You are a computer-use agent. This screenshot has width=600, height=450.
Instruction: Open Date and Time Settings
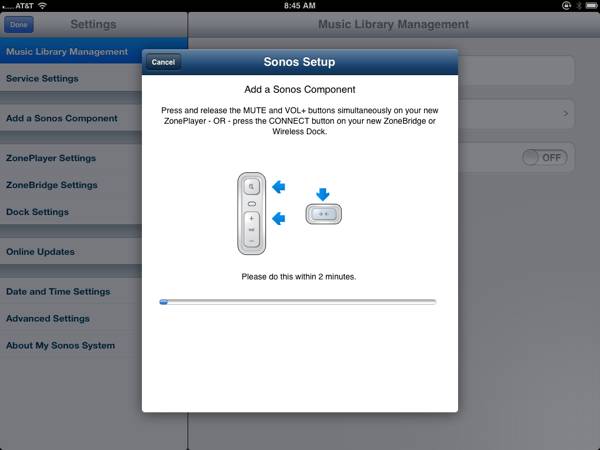click(x=71, y=292)
